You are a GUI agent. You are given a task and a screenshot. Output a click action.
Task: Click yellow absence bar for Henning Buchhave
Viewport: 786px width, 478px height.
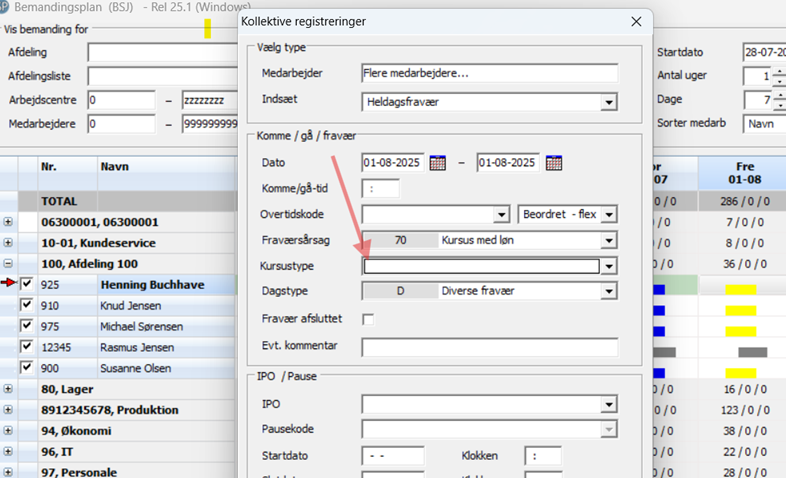pos(741,289)
